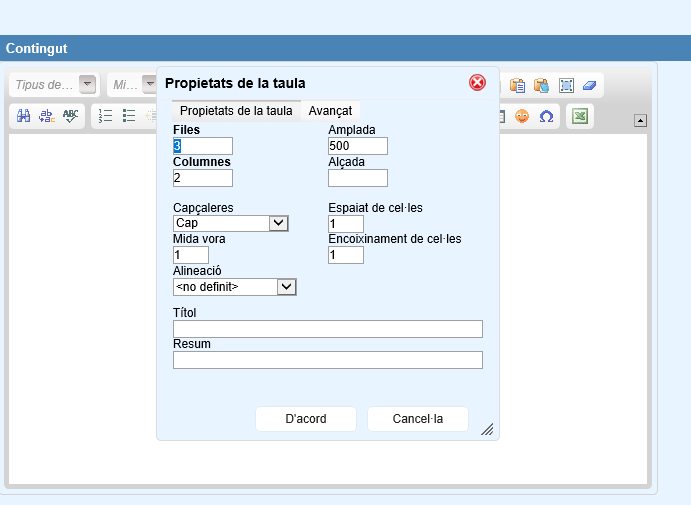
Task: Click the green Excel spreadsheet icon
Action: click(x=579, y=116)
